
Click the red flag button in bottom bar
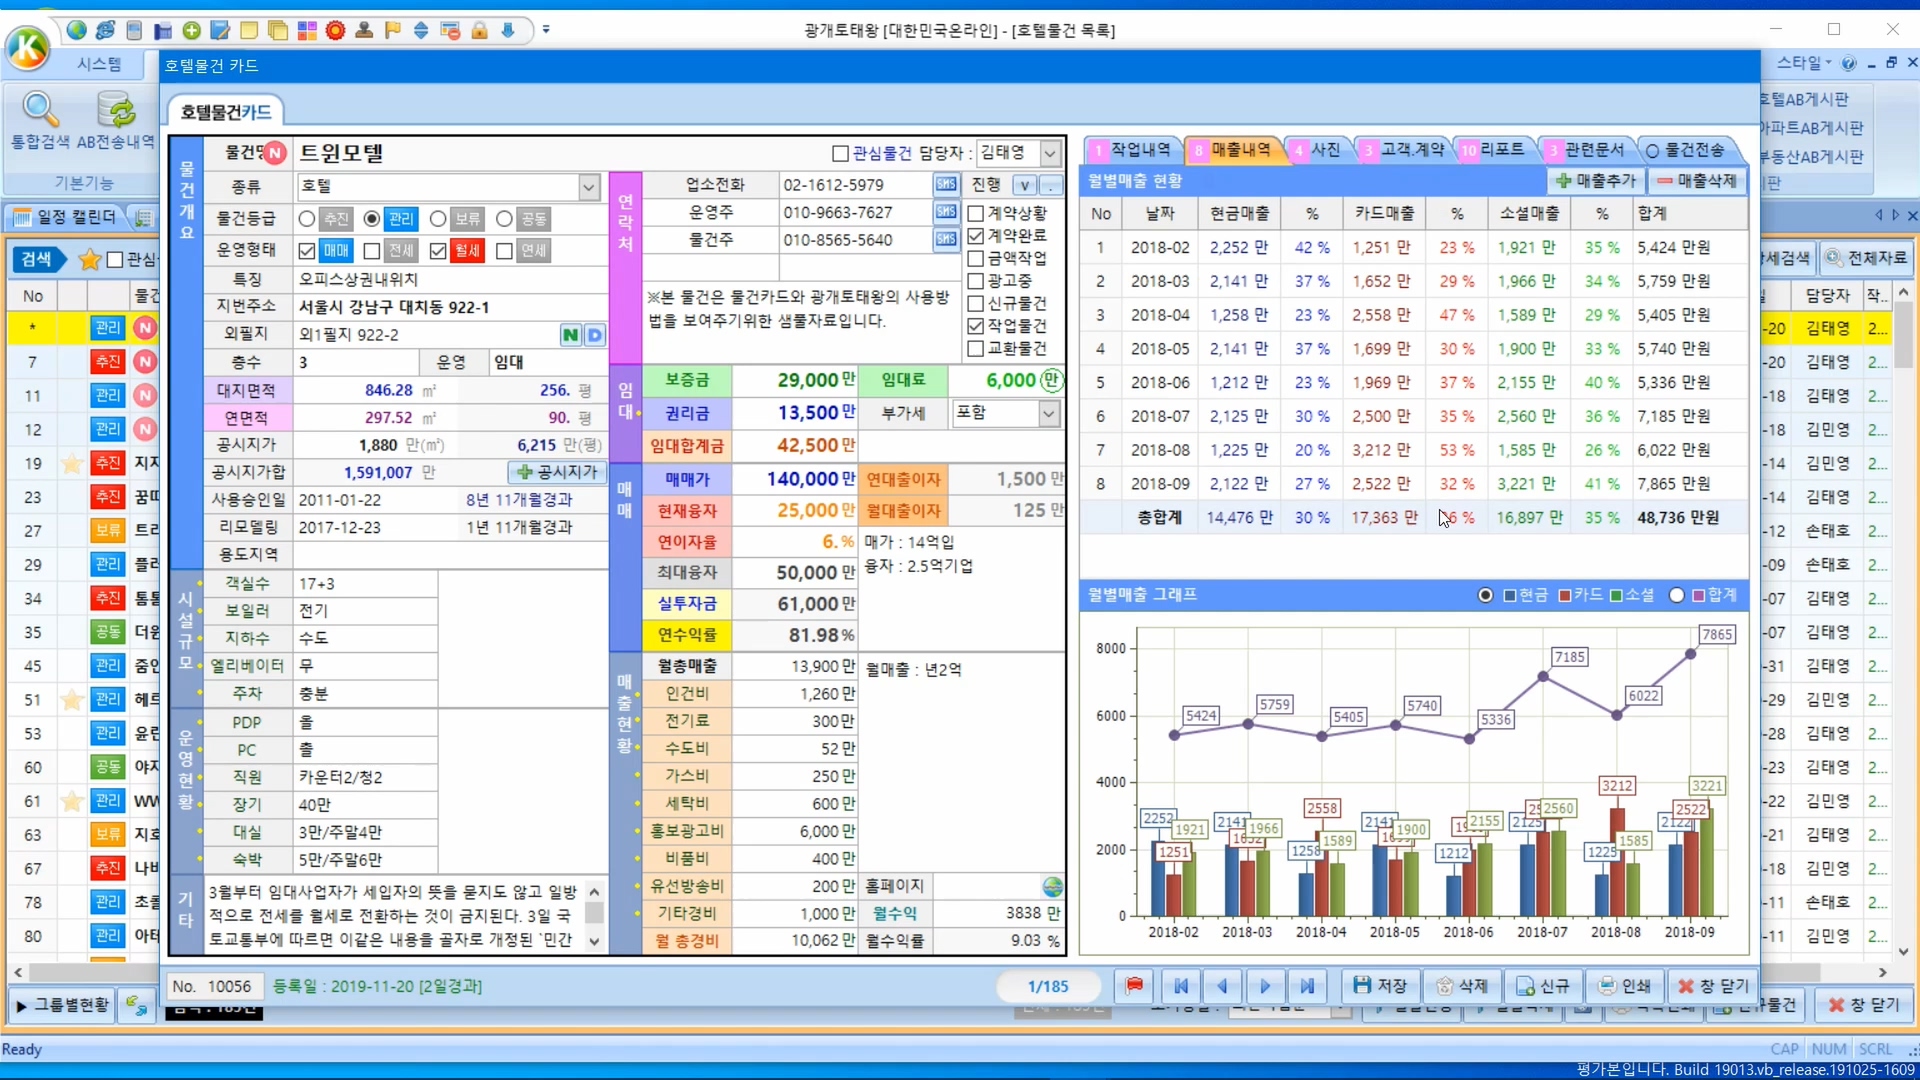pyautogui.click(x=1134, y=986)
